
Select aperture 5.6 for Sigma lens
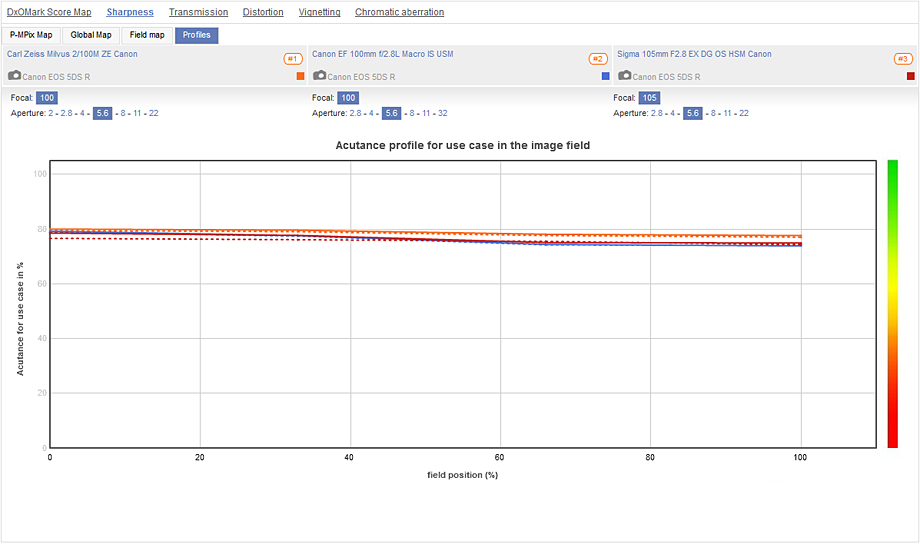pos(693,113)
